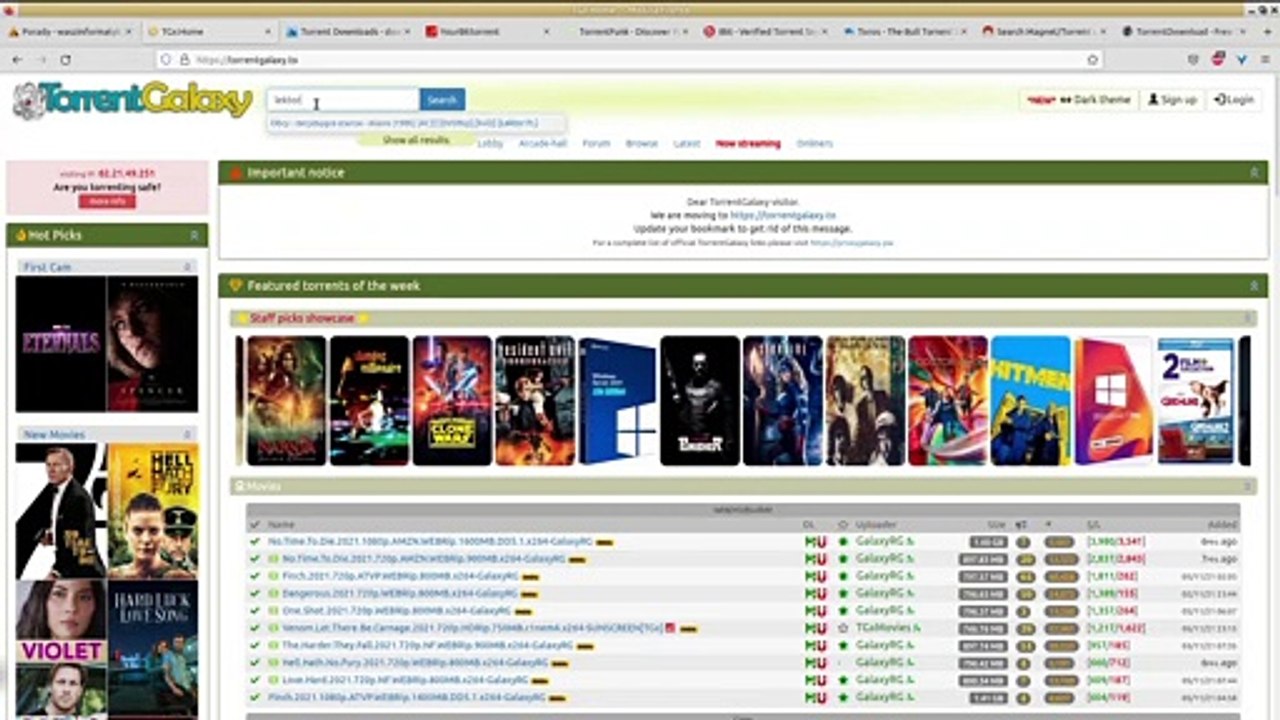The image size is (1280, 720).
Task: Switch to the Search Magnet/Torrent browser tab
Action: pos(1044,32)
